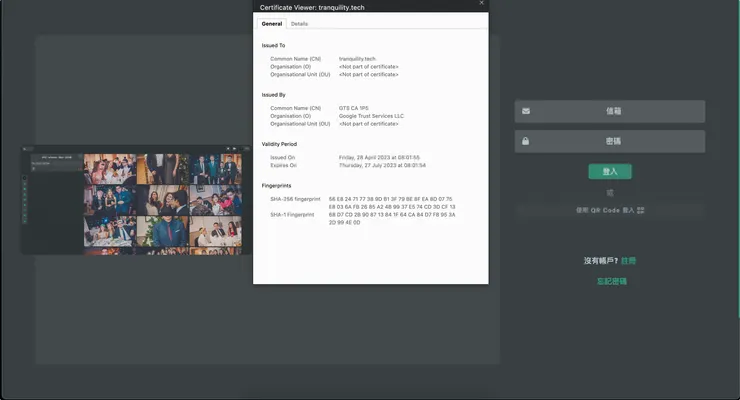The image size is (740, 400).
Task: Click 'Google Trust Services LLC' organisation value
Action: coord(371,116)
